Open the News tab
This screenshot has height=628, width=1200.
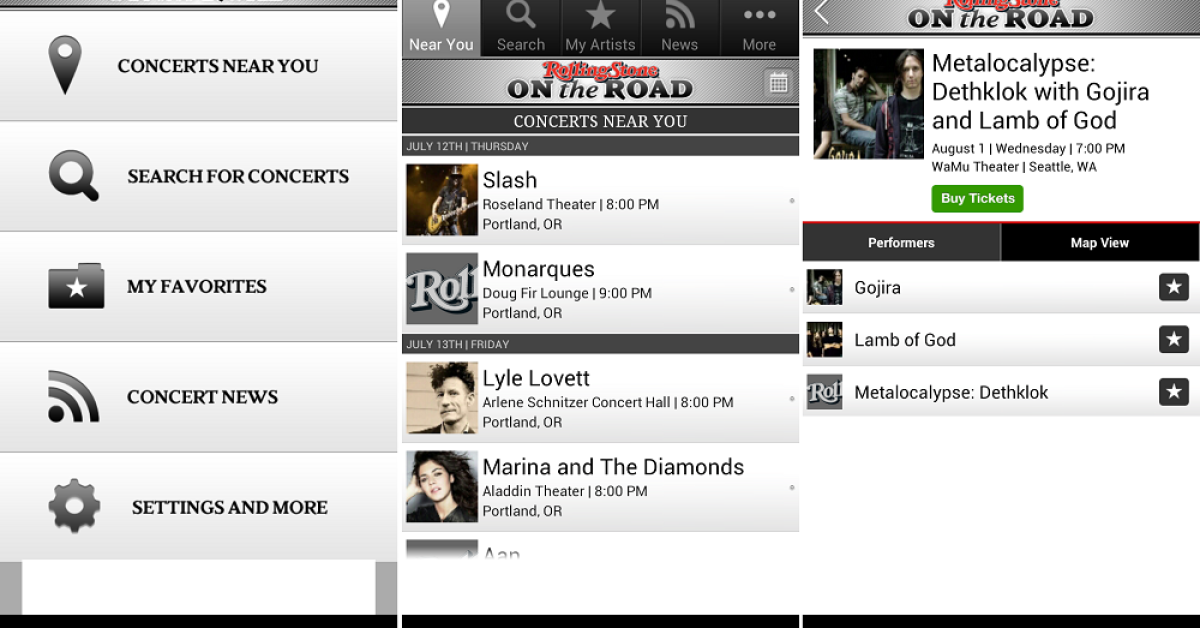[680, 28]
